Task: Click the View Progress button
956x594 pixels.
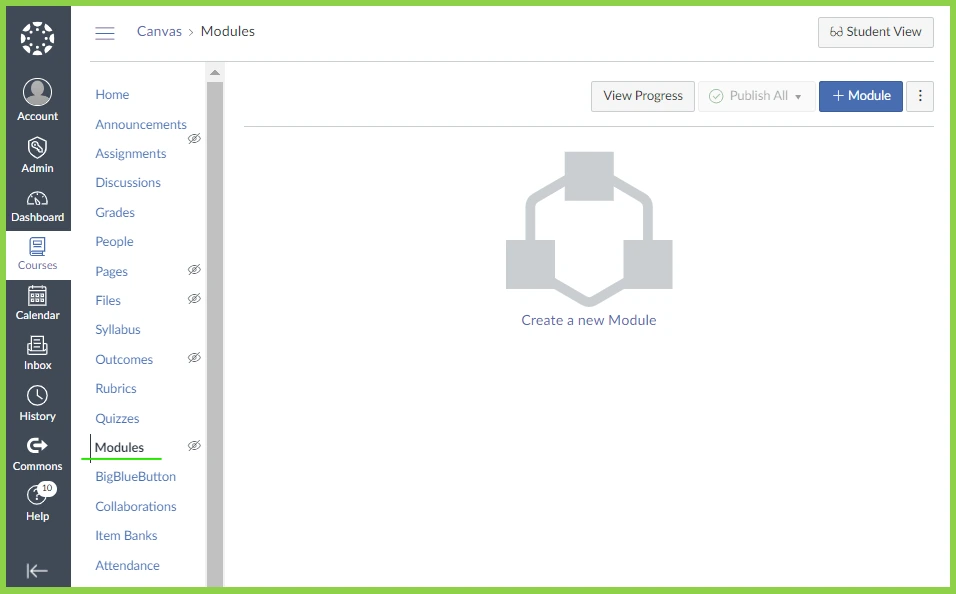Action: coord(643,96)
